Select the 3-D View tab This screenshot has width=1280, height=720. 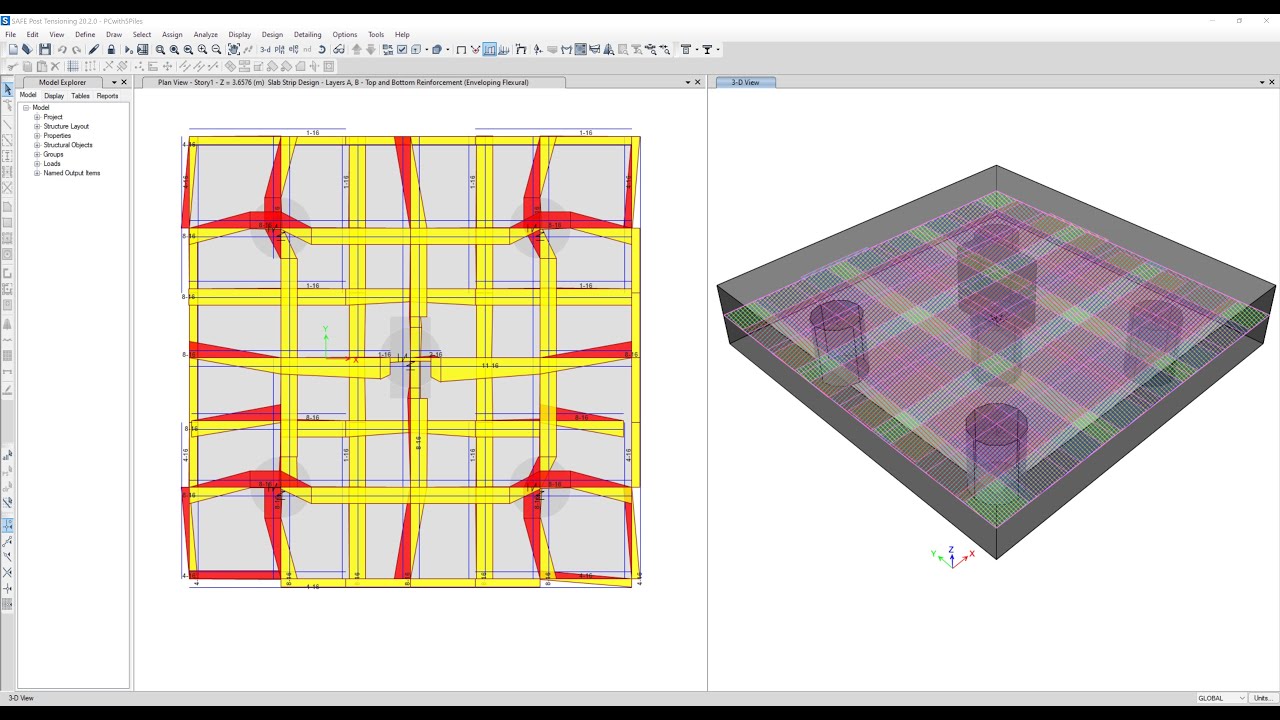(x=746, y=82)
